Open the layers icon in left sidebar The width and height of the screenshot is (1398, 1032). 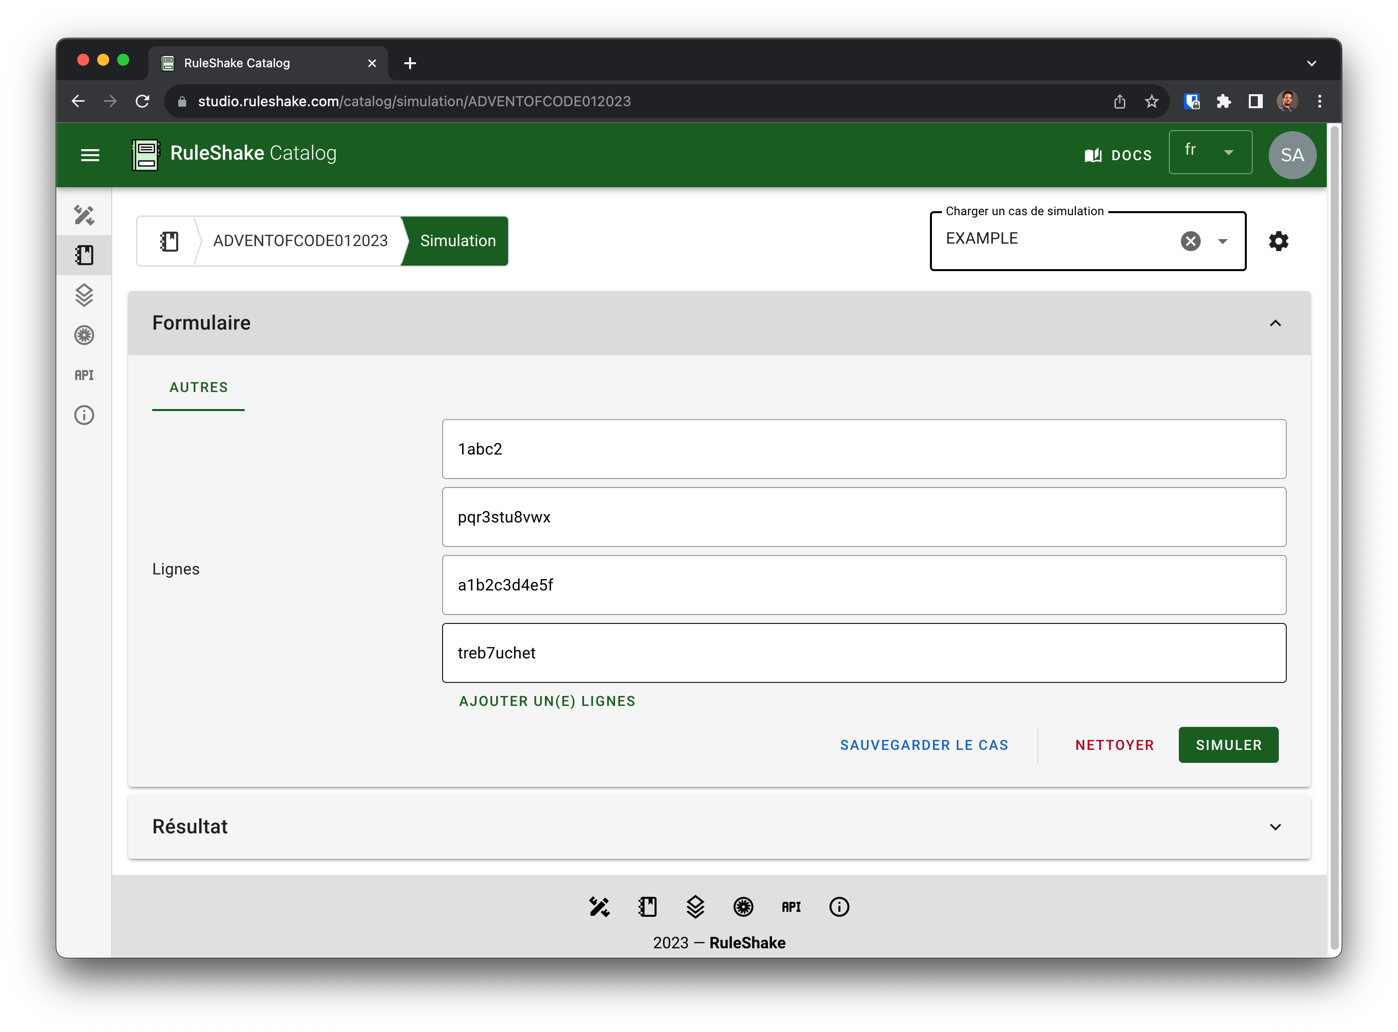(x=84, y=295)
